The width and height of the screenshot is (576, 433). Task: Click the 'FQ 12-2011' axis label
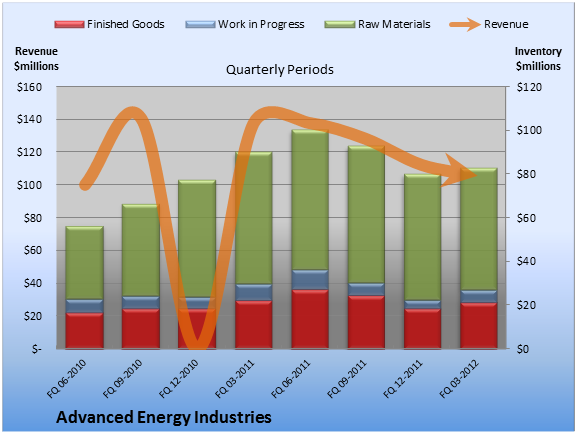[x=403, y=379]
